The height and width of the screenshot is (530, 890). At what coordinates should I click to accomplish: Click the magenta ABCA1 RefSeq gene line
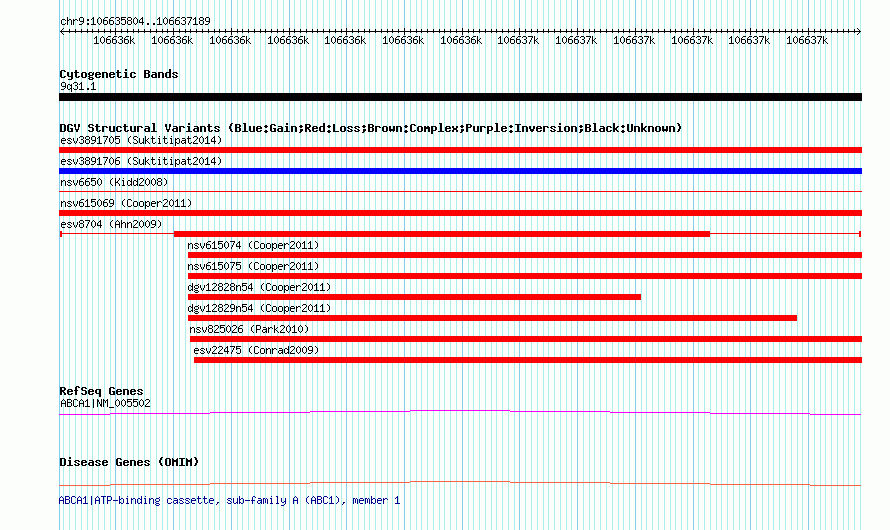[460, 413]
